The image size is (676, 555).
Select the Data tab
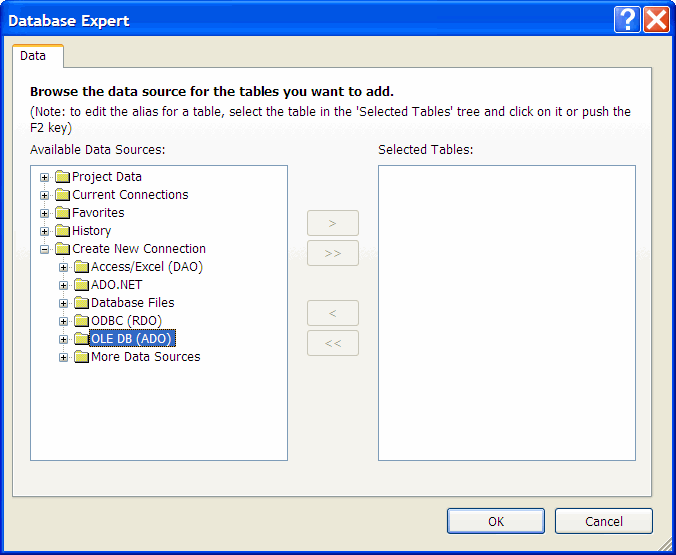pos(33,56)
